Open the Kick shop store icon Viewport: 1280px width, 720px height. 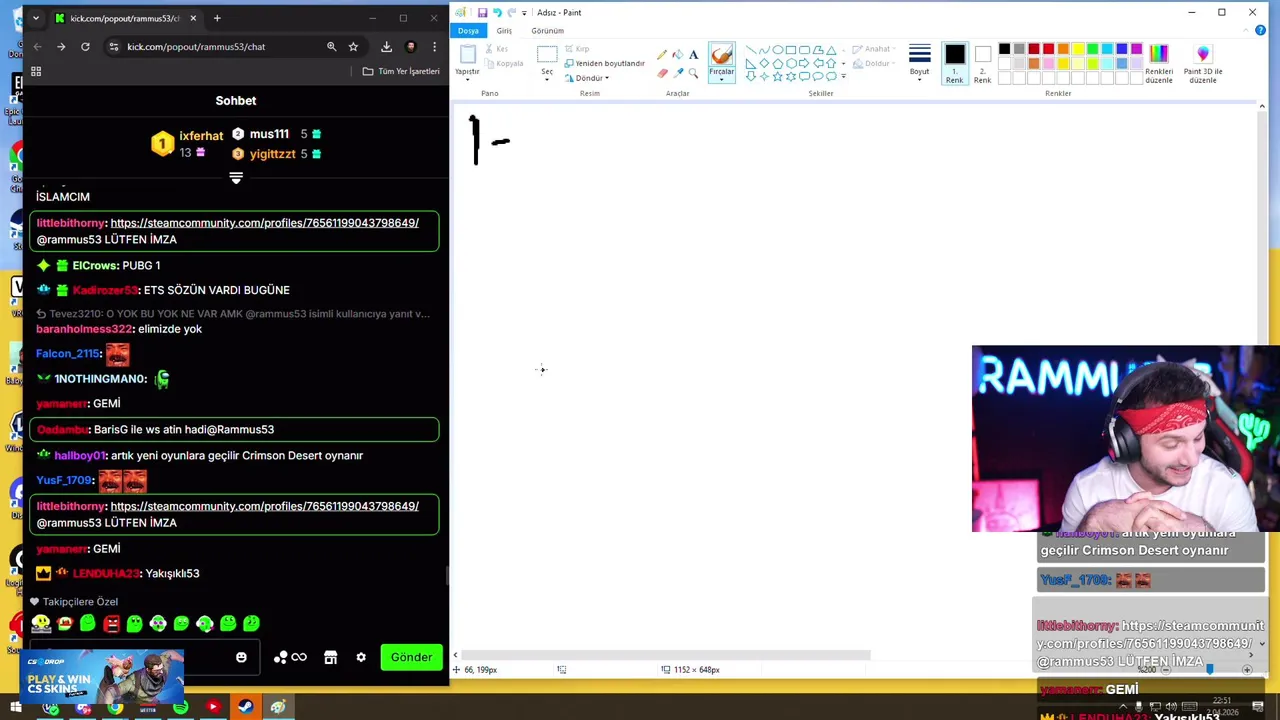click(330, 657)
